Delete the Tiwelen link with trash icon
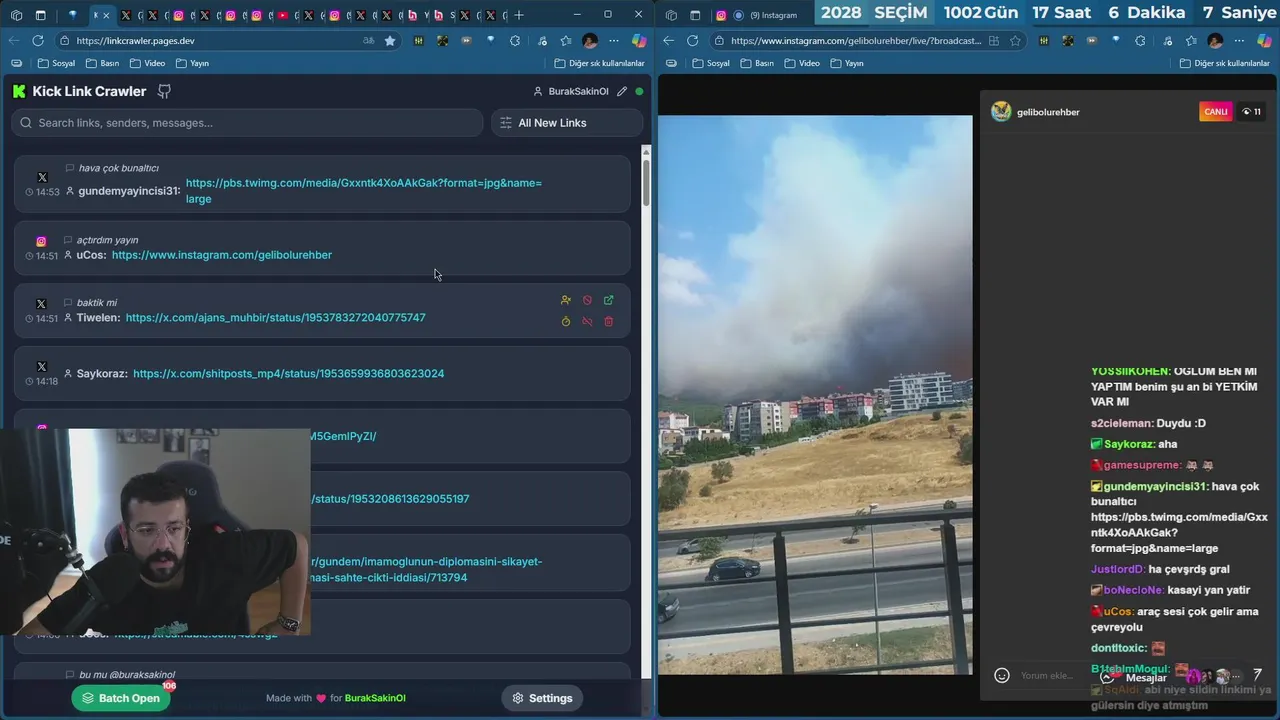The height and width of the screenshot is (720, 1280). (608, 321)
